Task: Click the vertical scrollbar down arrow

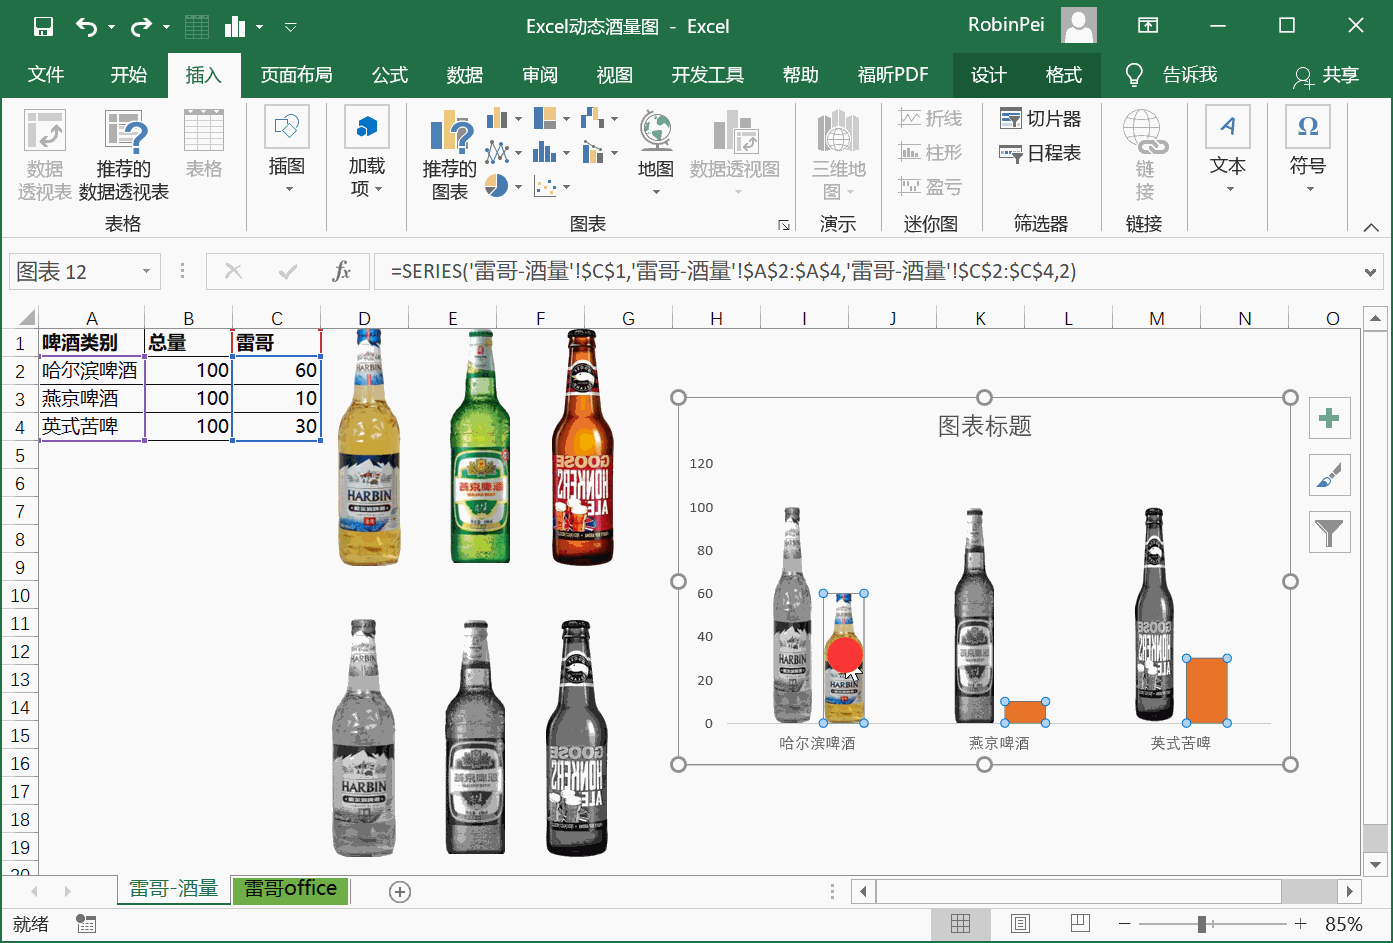Action: click(1376, 864)
